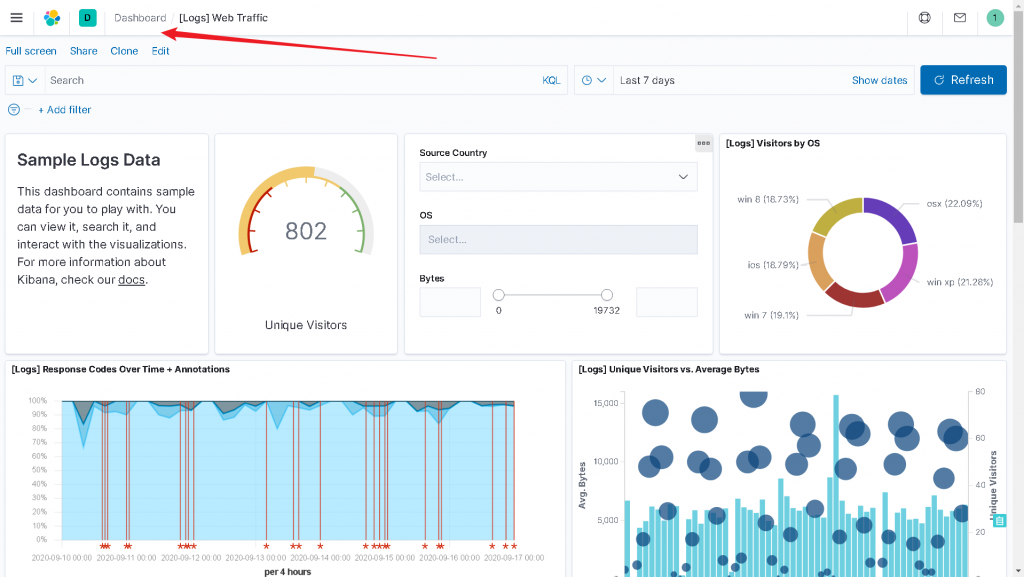Click the [Logs] Web Traffic breadcrumb
The height and width of the screenshot is (577, 1024).
223,18
